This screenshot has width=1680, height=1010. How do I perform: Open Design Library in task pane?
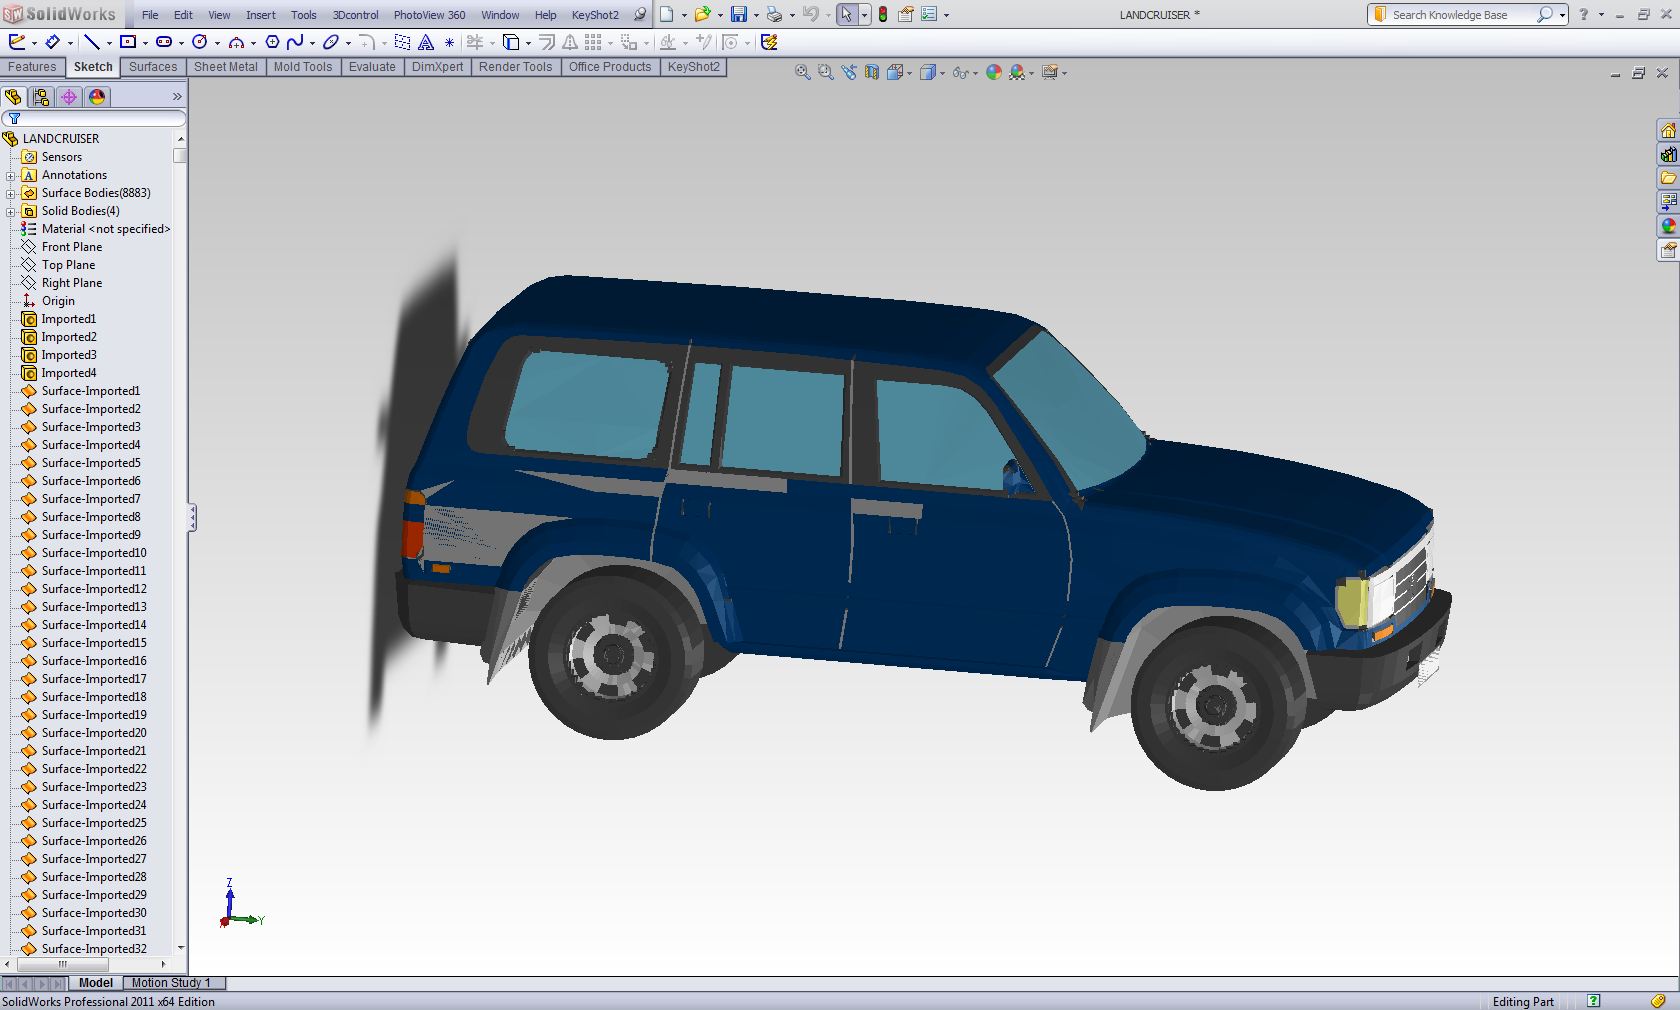pyautogui.click(x=1668, y=155)
